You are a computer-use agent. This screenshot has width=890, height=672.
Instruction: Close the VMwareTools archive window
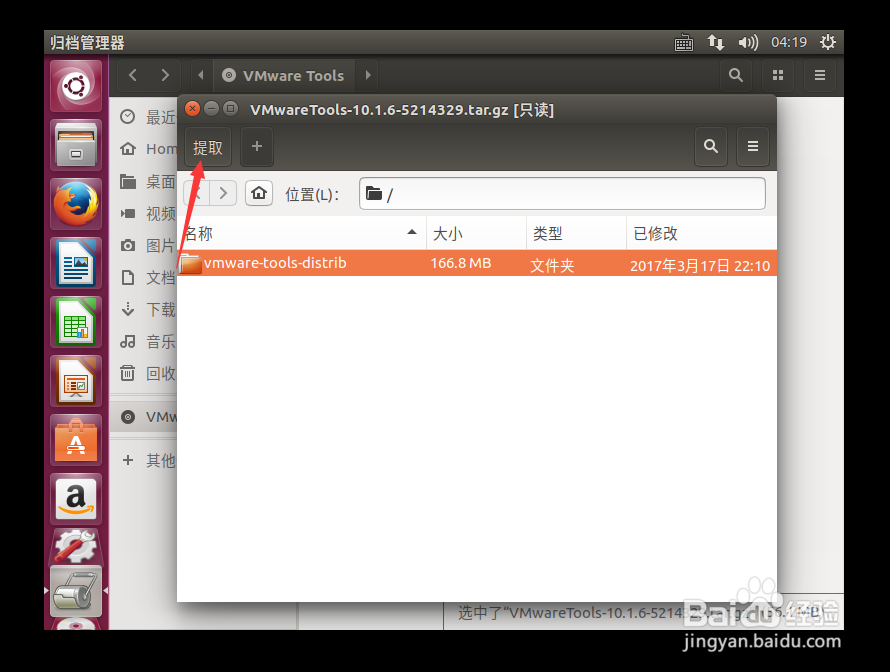pyautogui.click(x=192, y=108)
